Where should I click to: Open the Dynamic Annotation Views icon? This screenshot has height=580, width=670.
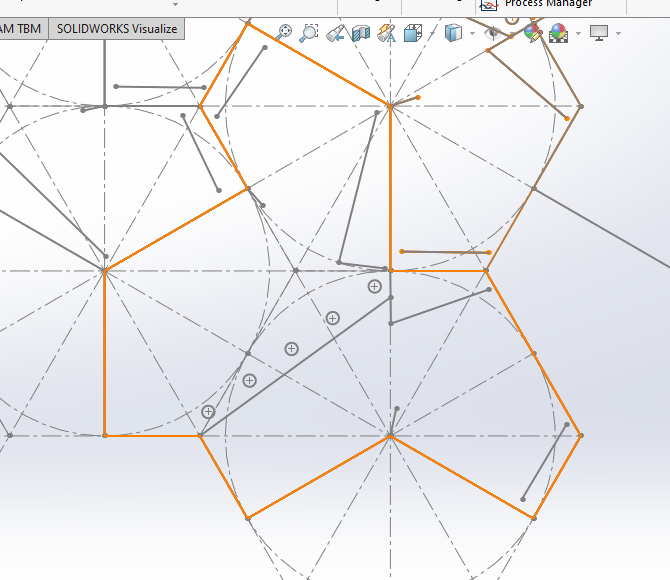click(x=387, y=33)
